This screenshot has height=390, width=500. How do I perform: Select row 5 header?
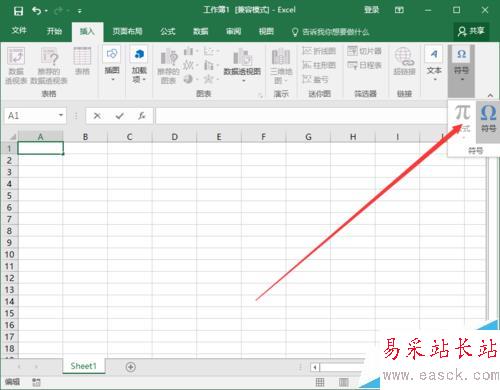[9, 196]
